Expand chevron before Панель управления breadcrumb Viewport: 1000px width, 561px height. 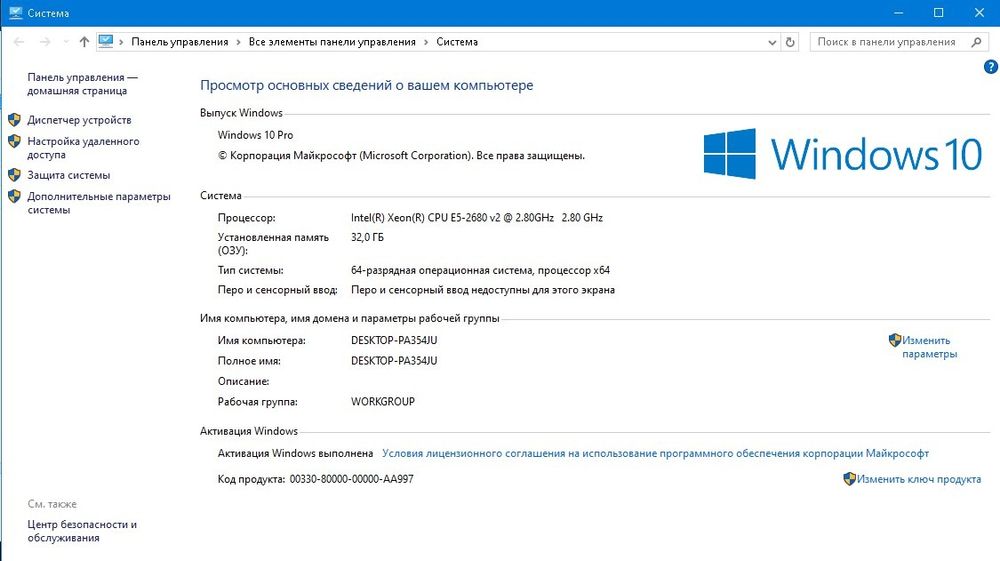[x=121, y=42]
